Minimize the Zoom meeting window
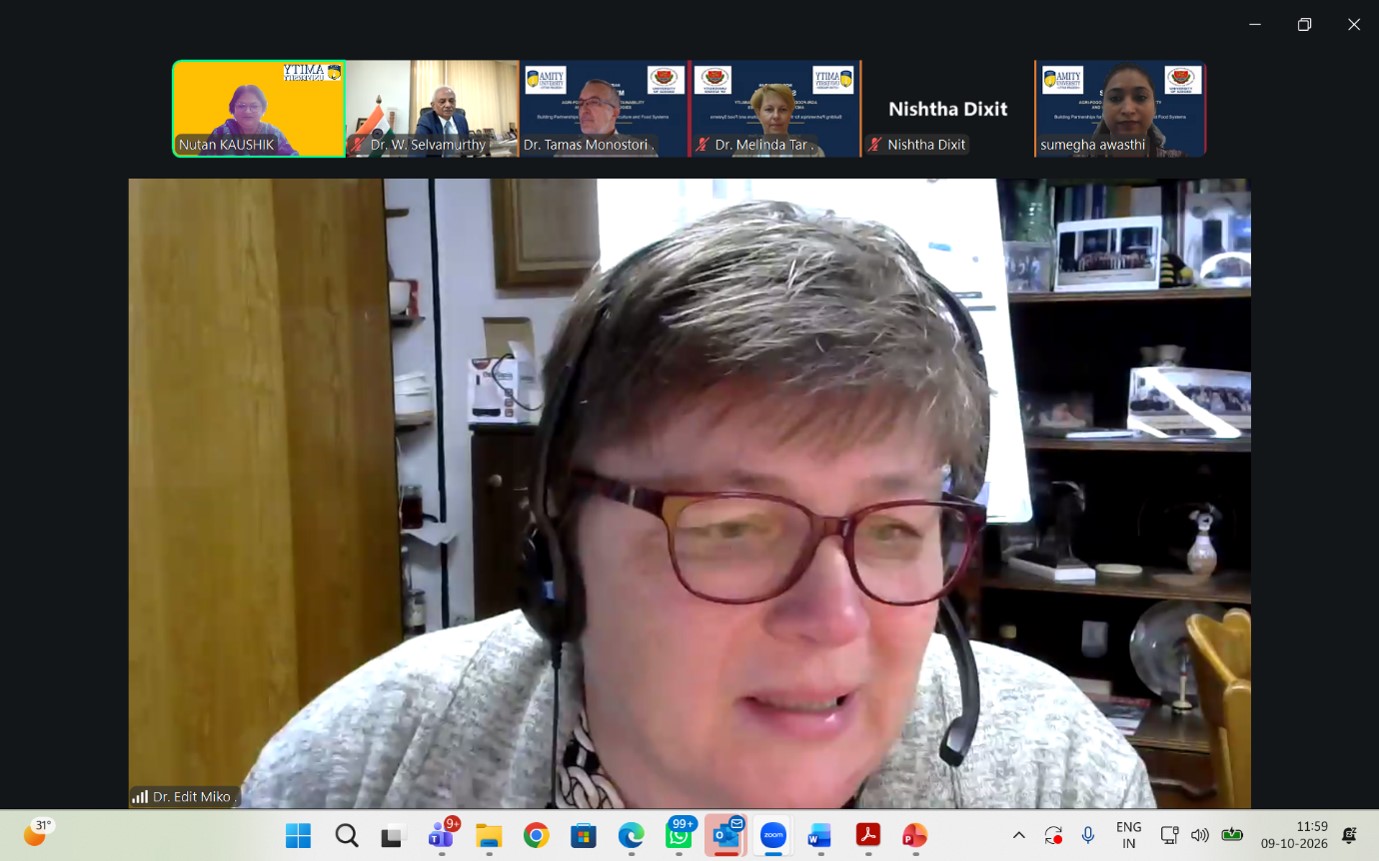The width and height of the screenshot is (1379, 861). coord(1255,25)
